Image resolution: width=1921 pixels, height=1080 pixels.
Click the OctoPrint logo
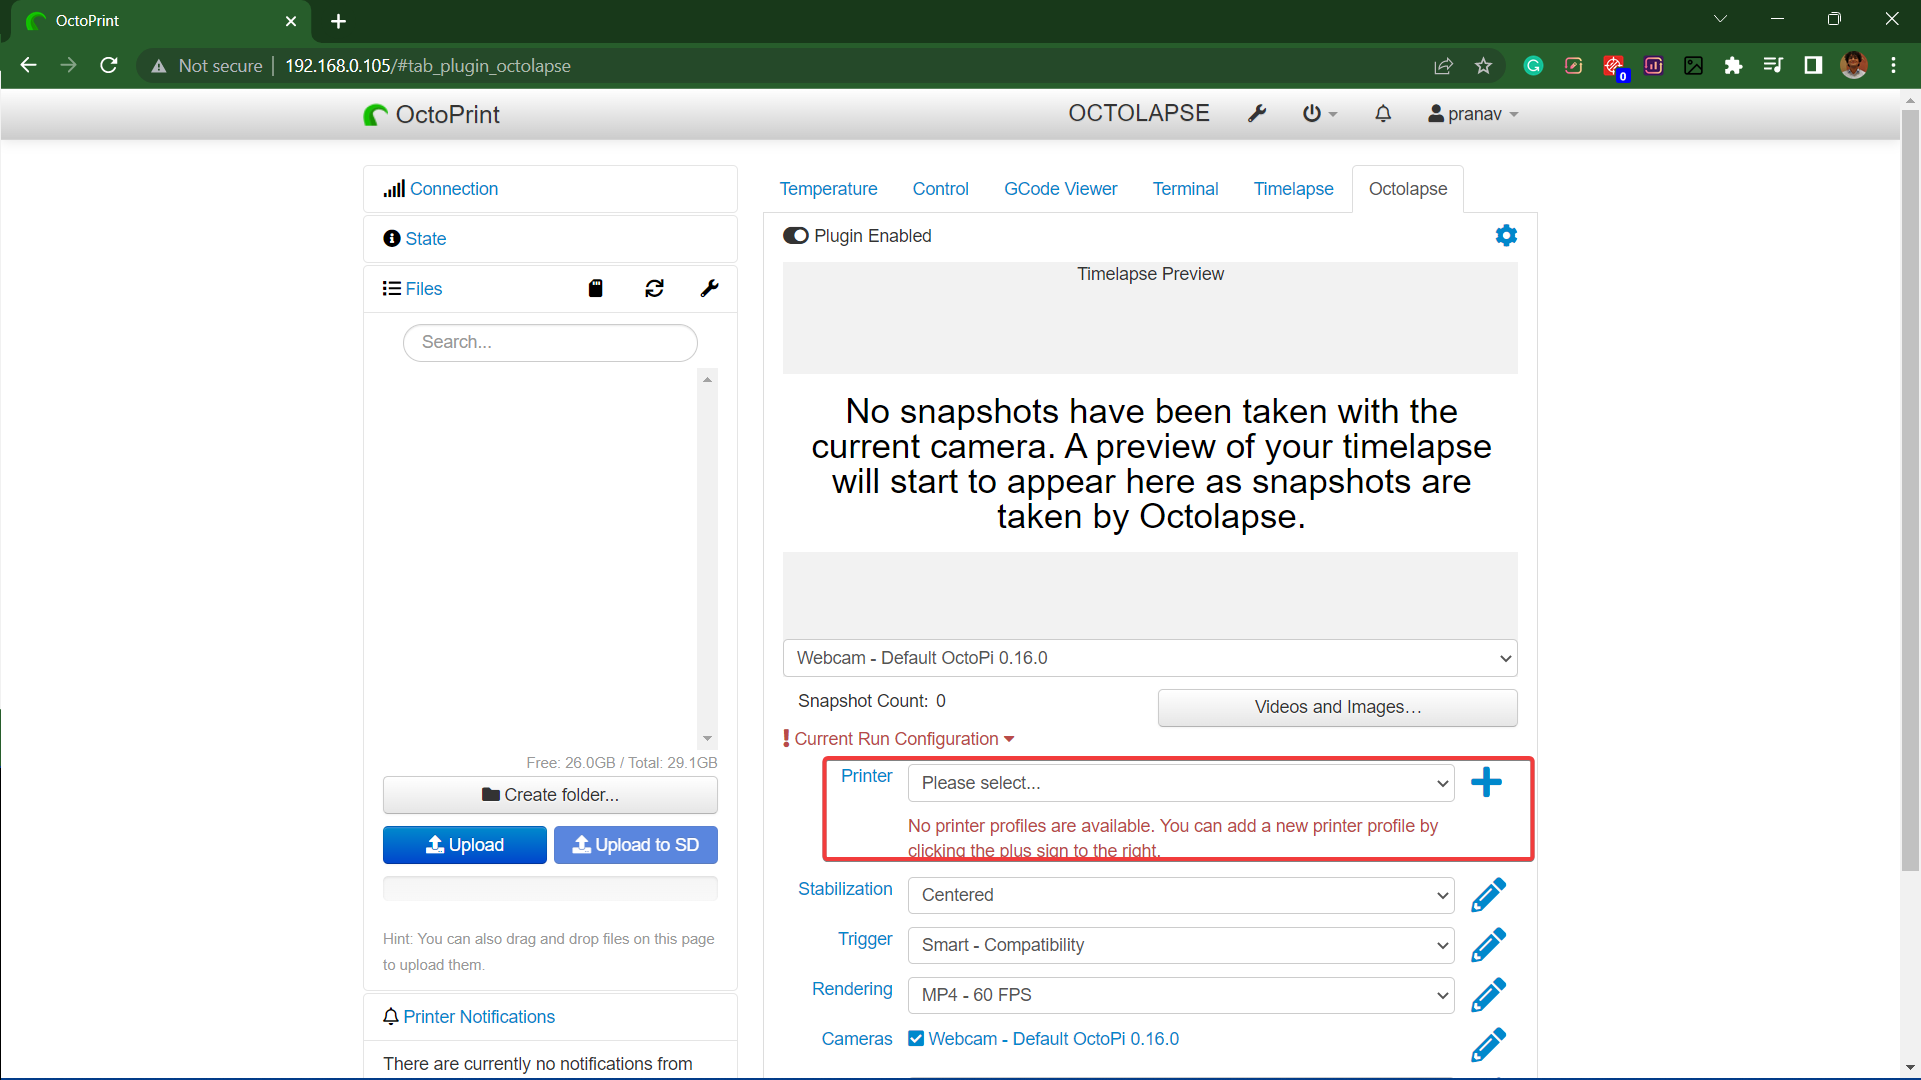tap(432, 114)
